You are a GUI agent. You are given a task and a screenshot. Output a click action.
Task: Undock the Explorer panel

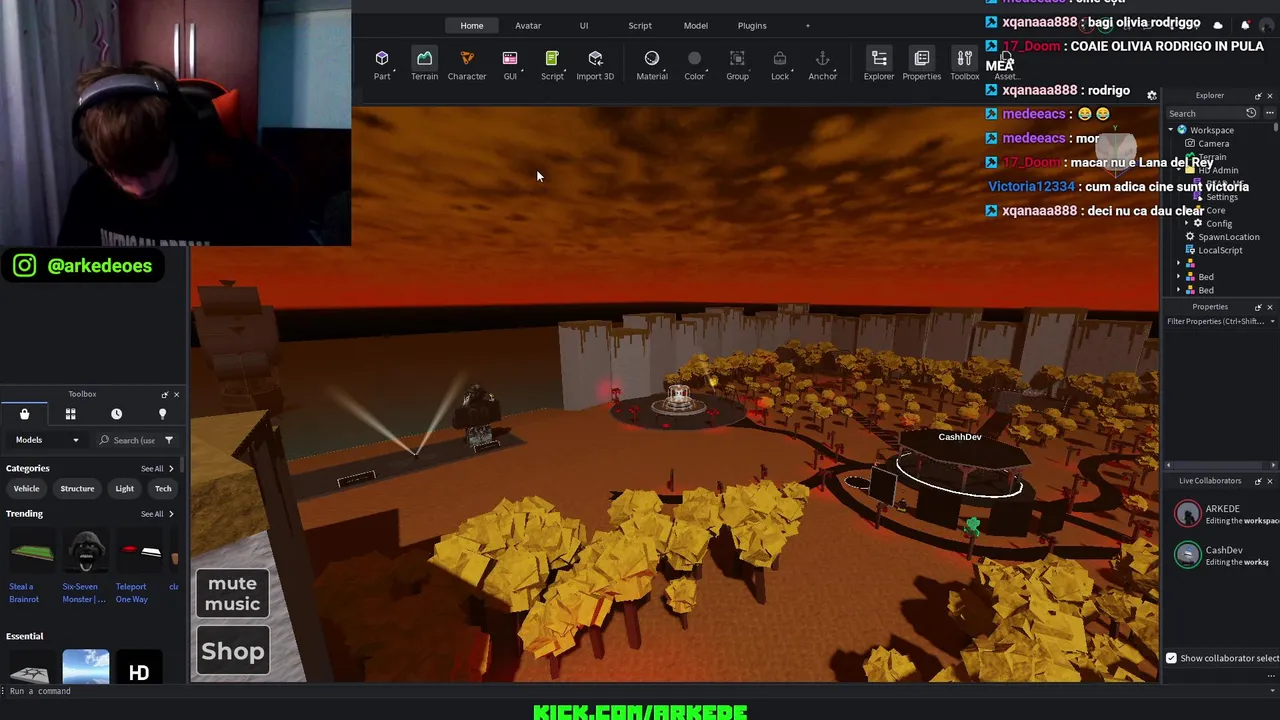(1258, 96)
